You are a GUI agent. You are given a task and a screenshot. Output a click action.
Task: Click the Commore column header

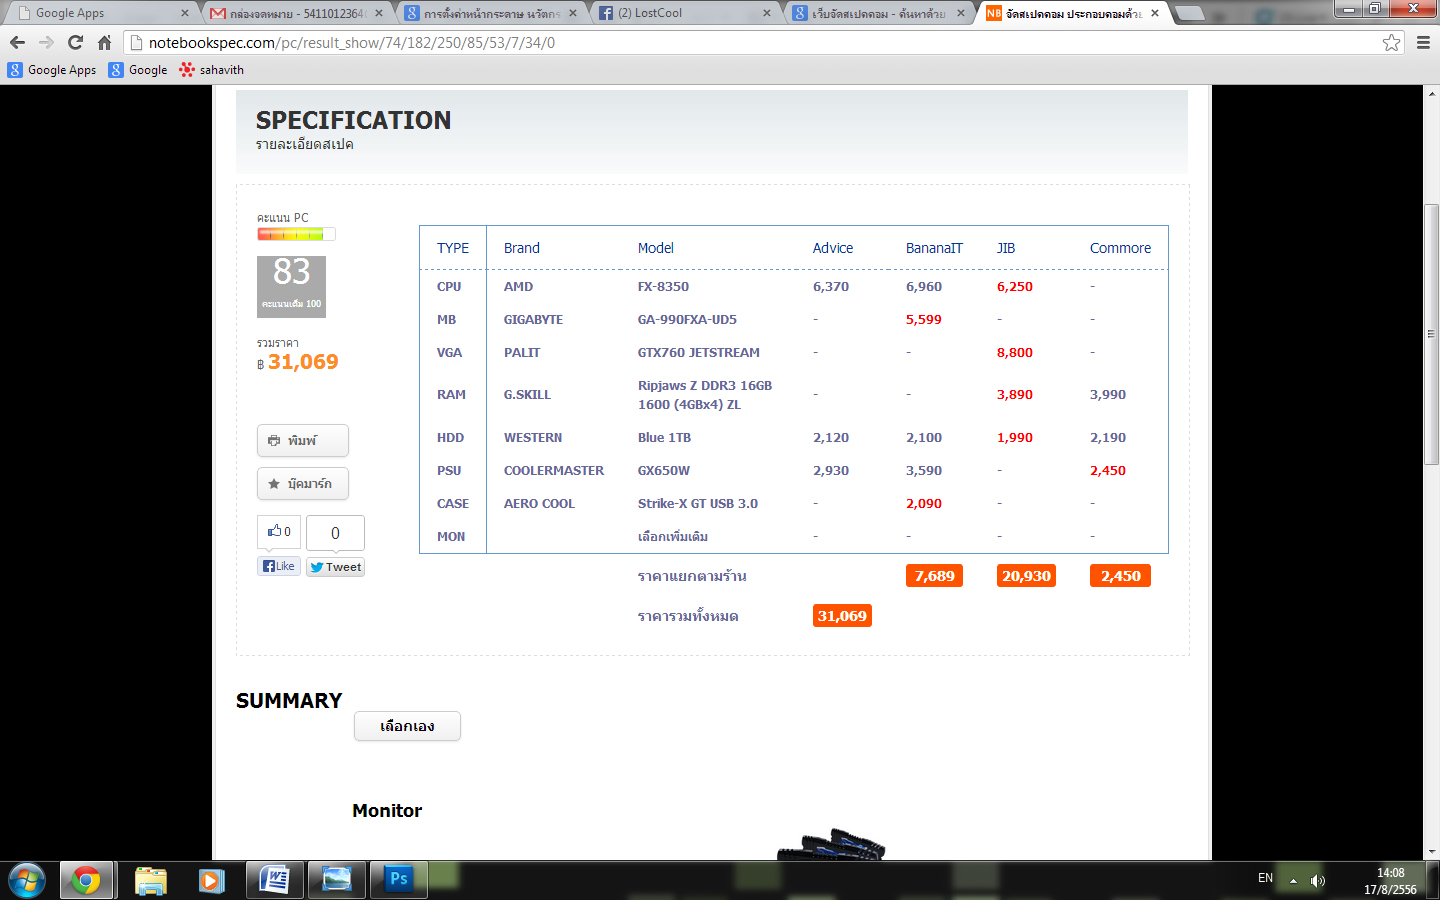1120,248
